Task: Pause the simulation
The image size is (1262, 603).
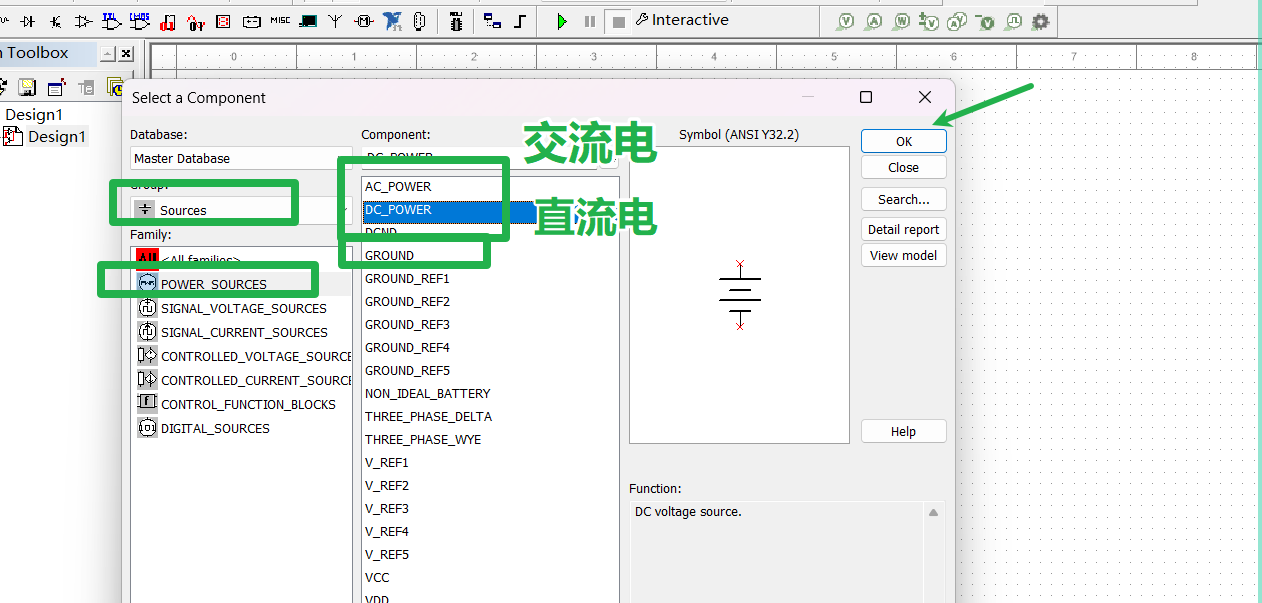Action: (590, 21)
